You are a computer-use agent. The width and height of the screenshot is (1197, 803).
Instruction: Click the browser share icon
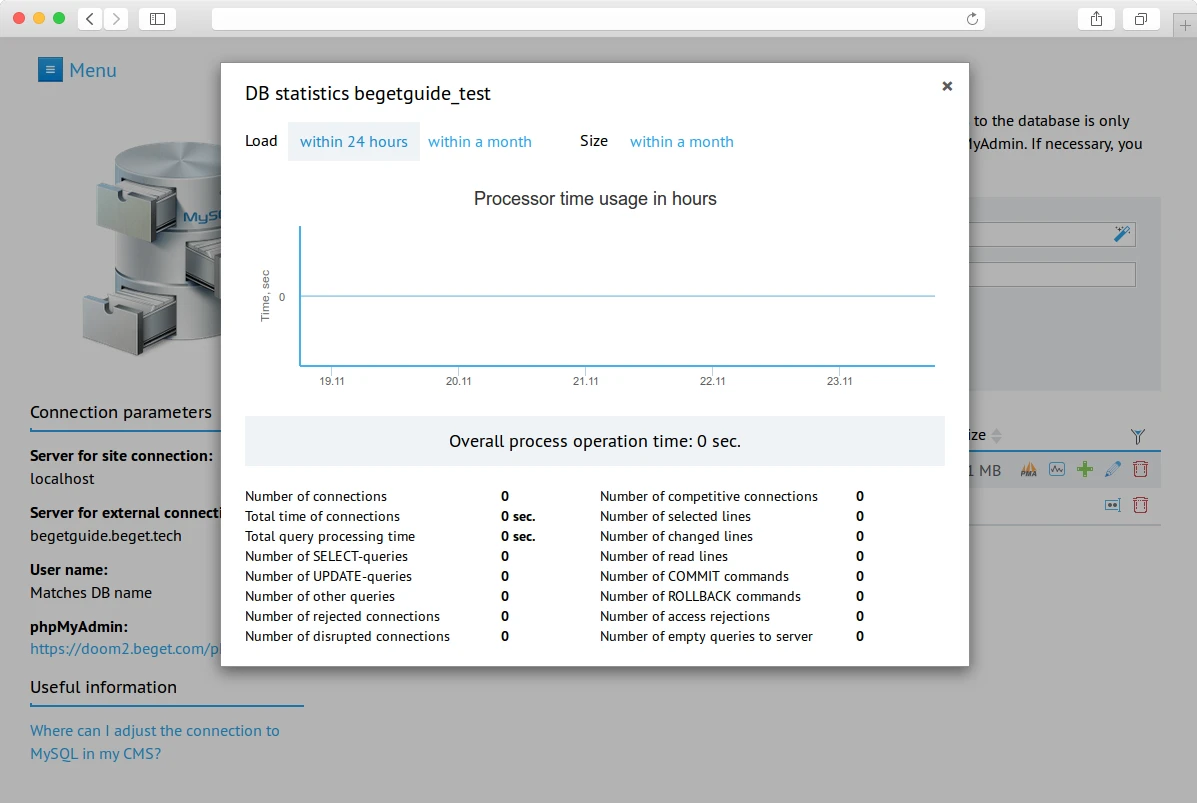pyautogui.click(x=1095, y=18)
